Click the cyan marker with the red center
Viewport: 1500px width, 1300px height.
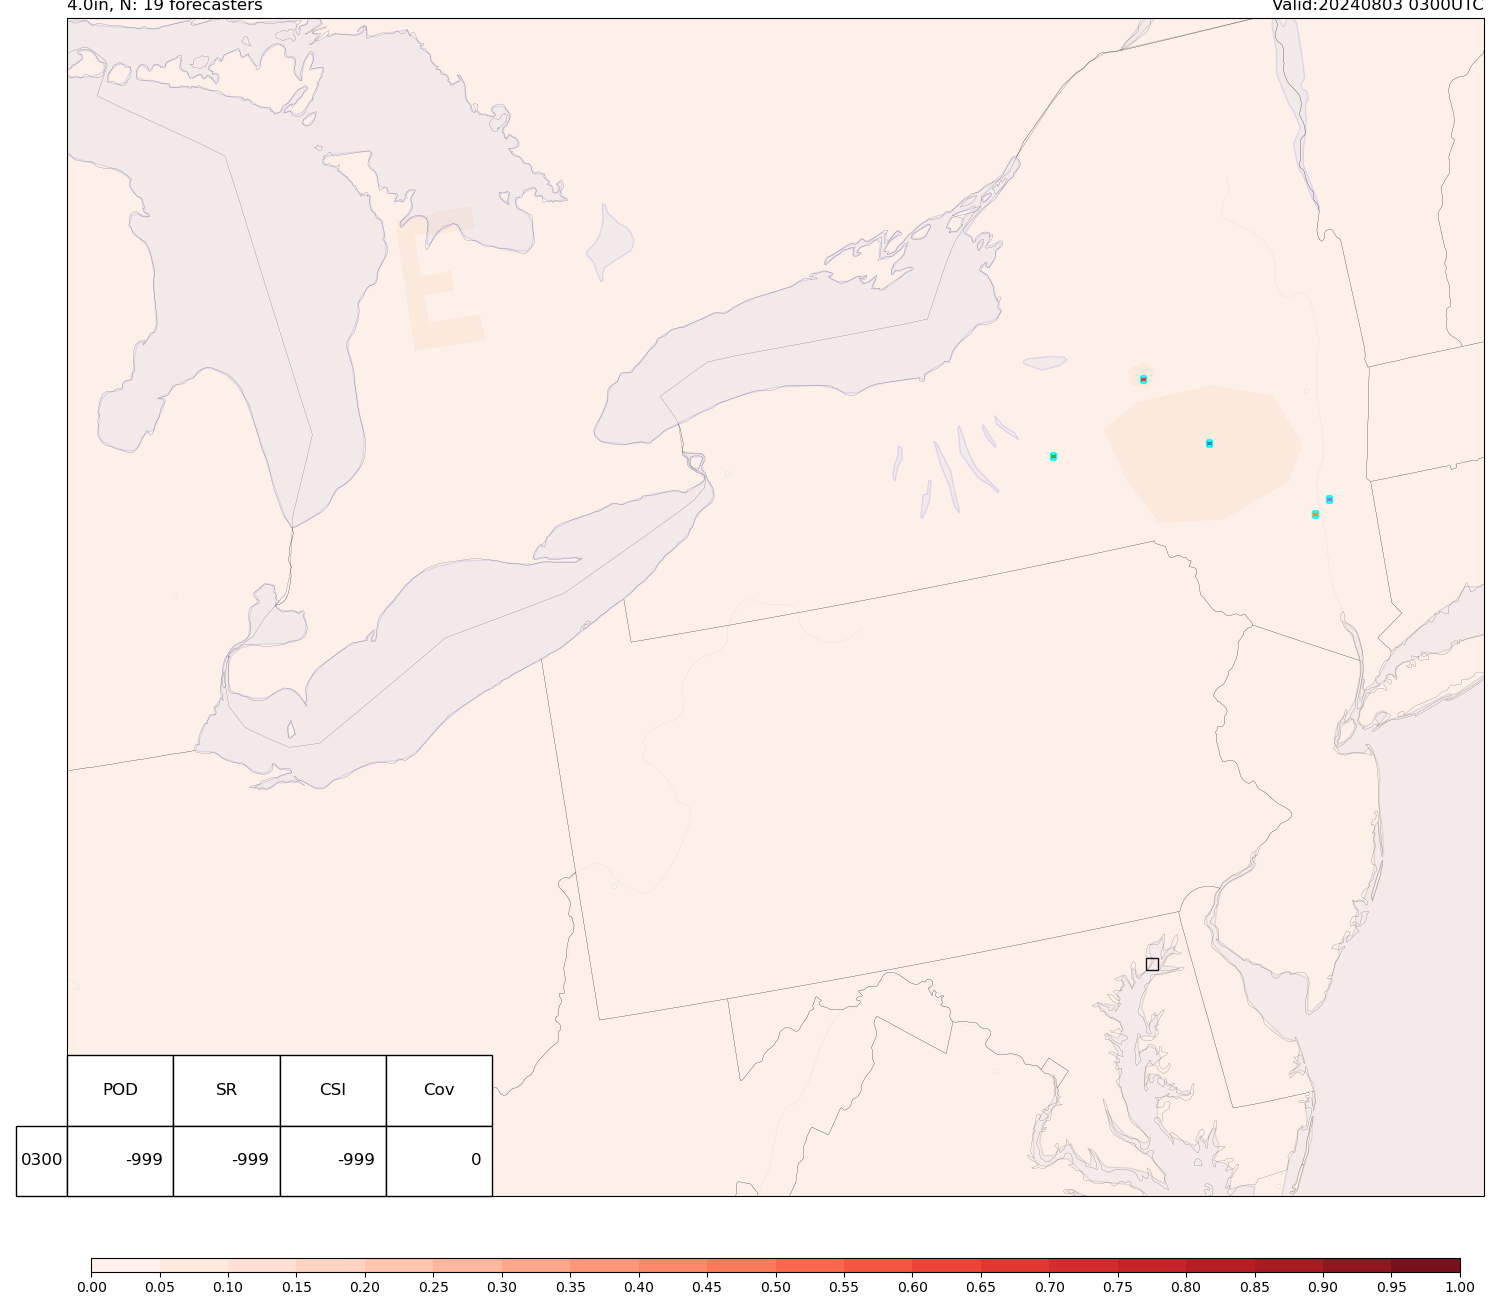point(1143,379)
